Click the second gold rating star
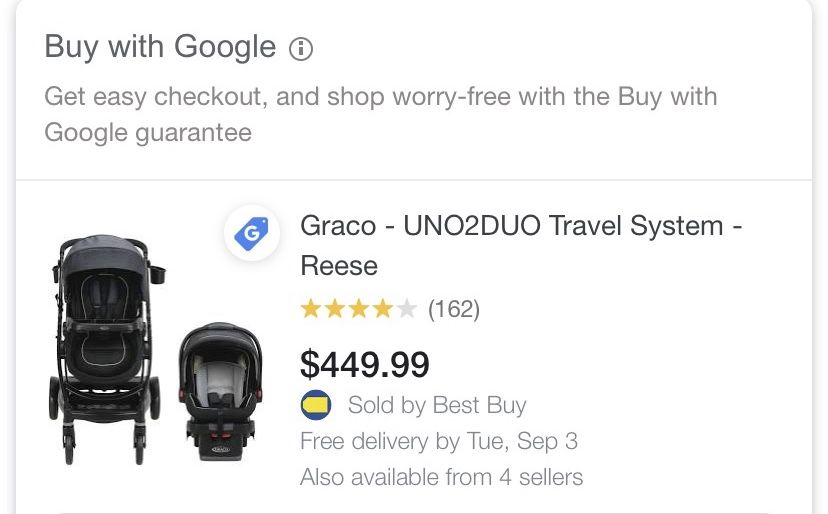Image resolution: width=828 pixels, height=514 pixels. (334, 310)
